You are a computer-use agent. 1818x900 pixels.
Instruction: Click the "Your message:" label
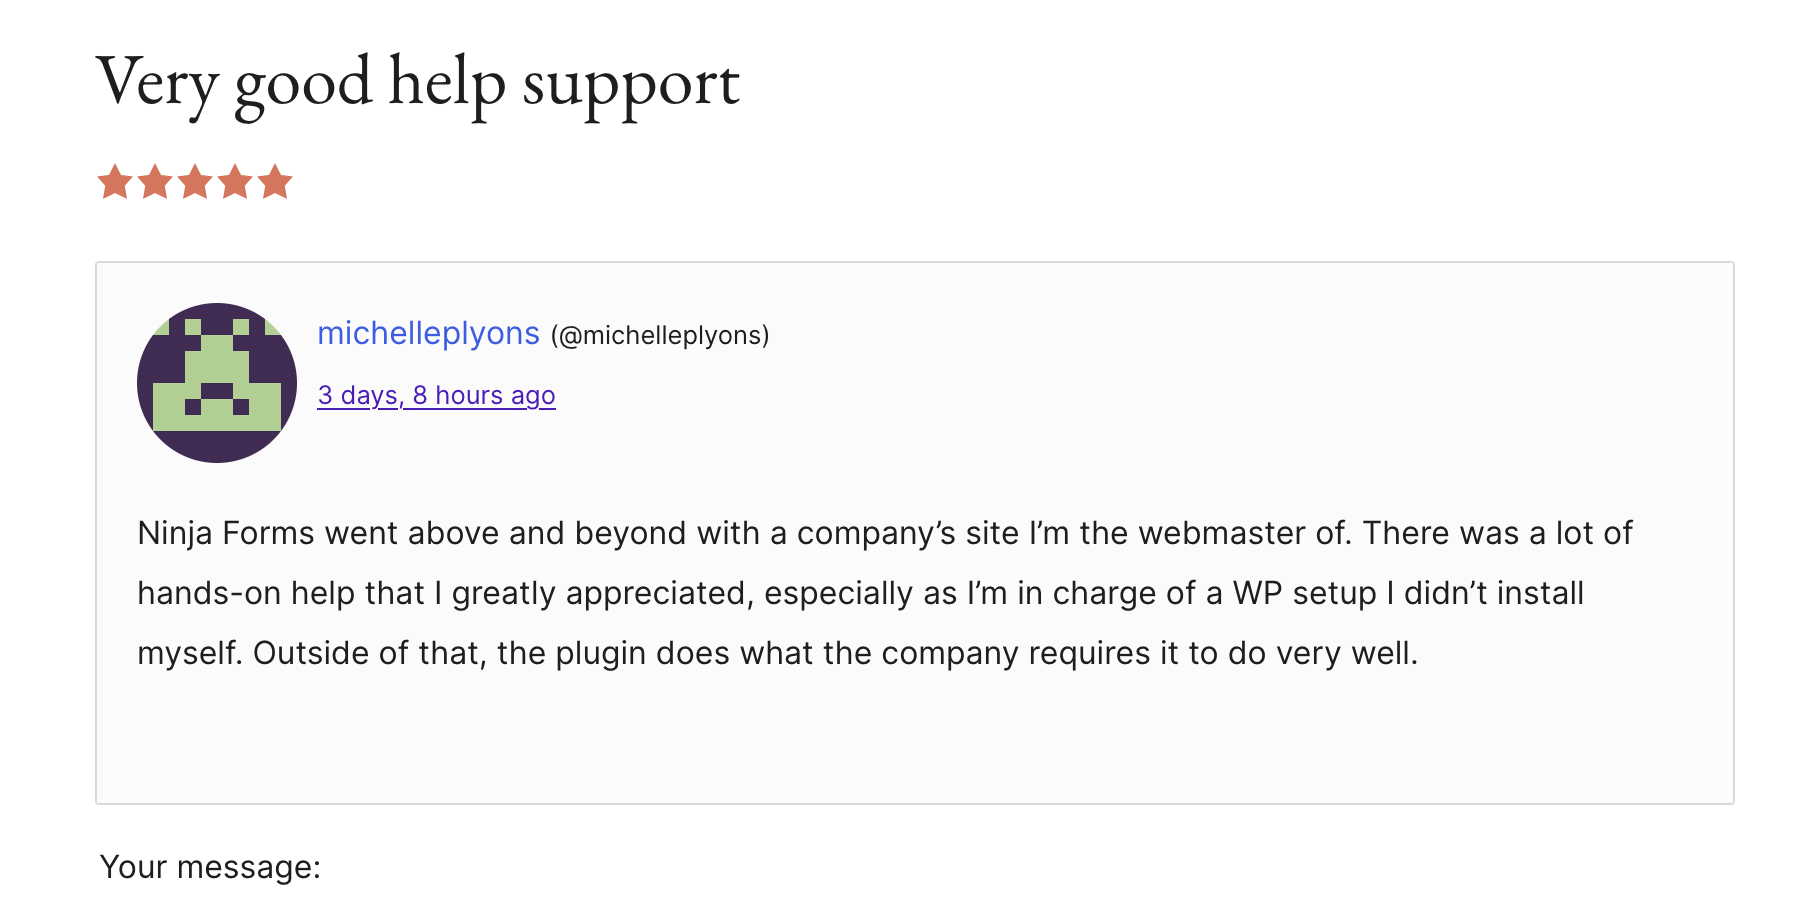pos(210,867)
